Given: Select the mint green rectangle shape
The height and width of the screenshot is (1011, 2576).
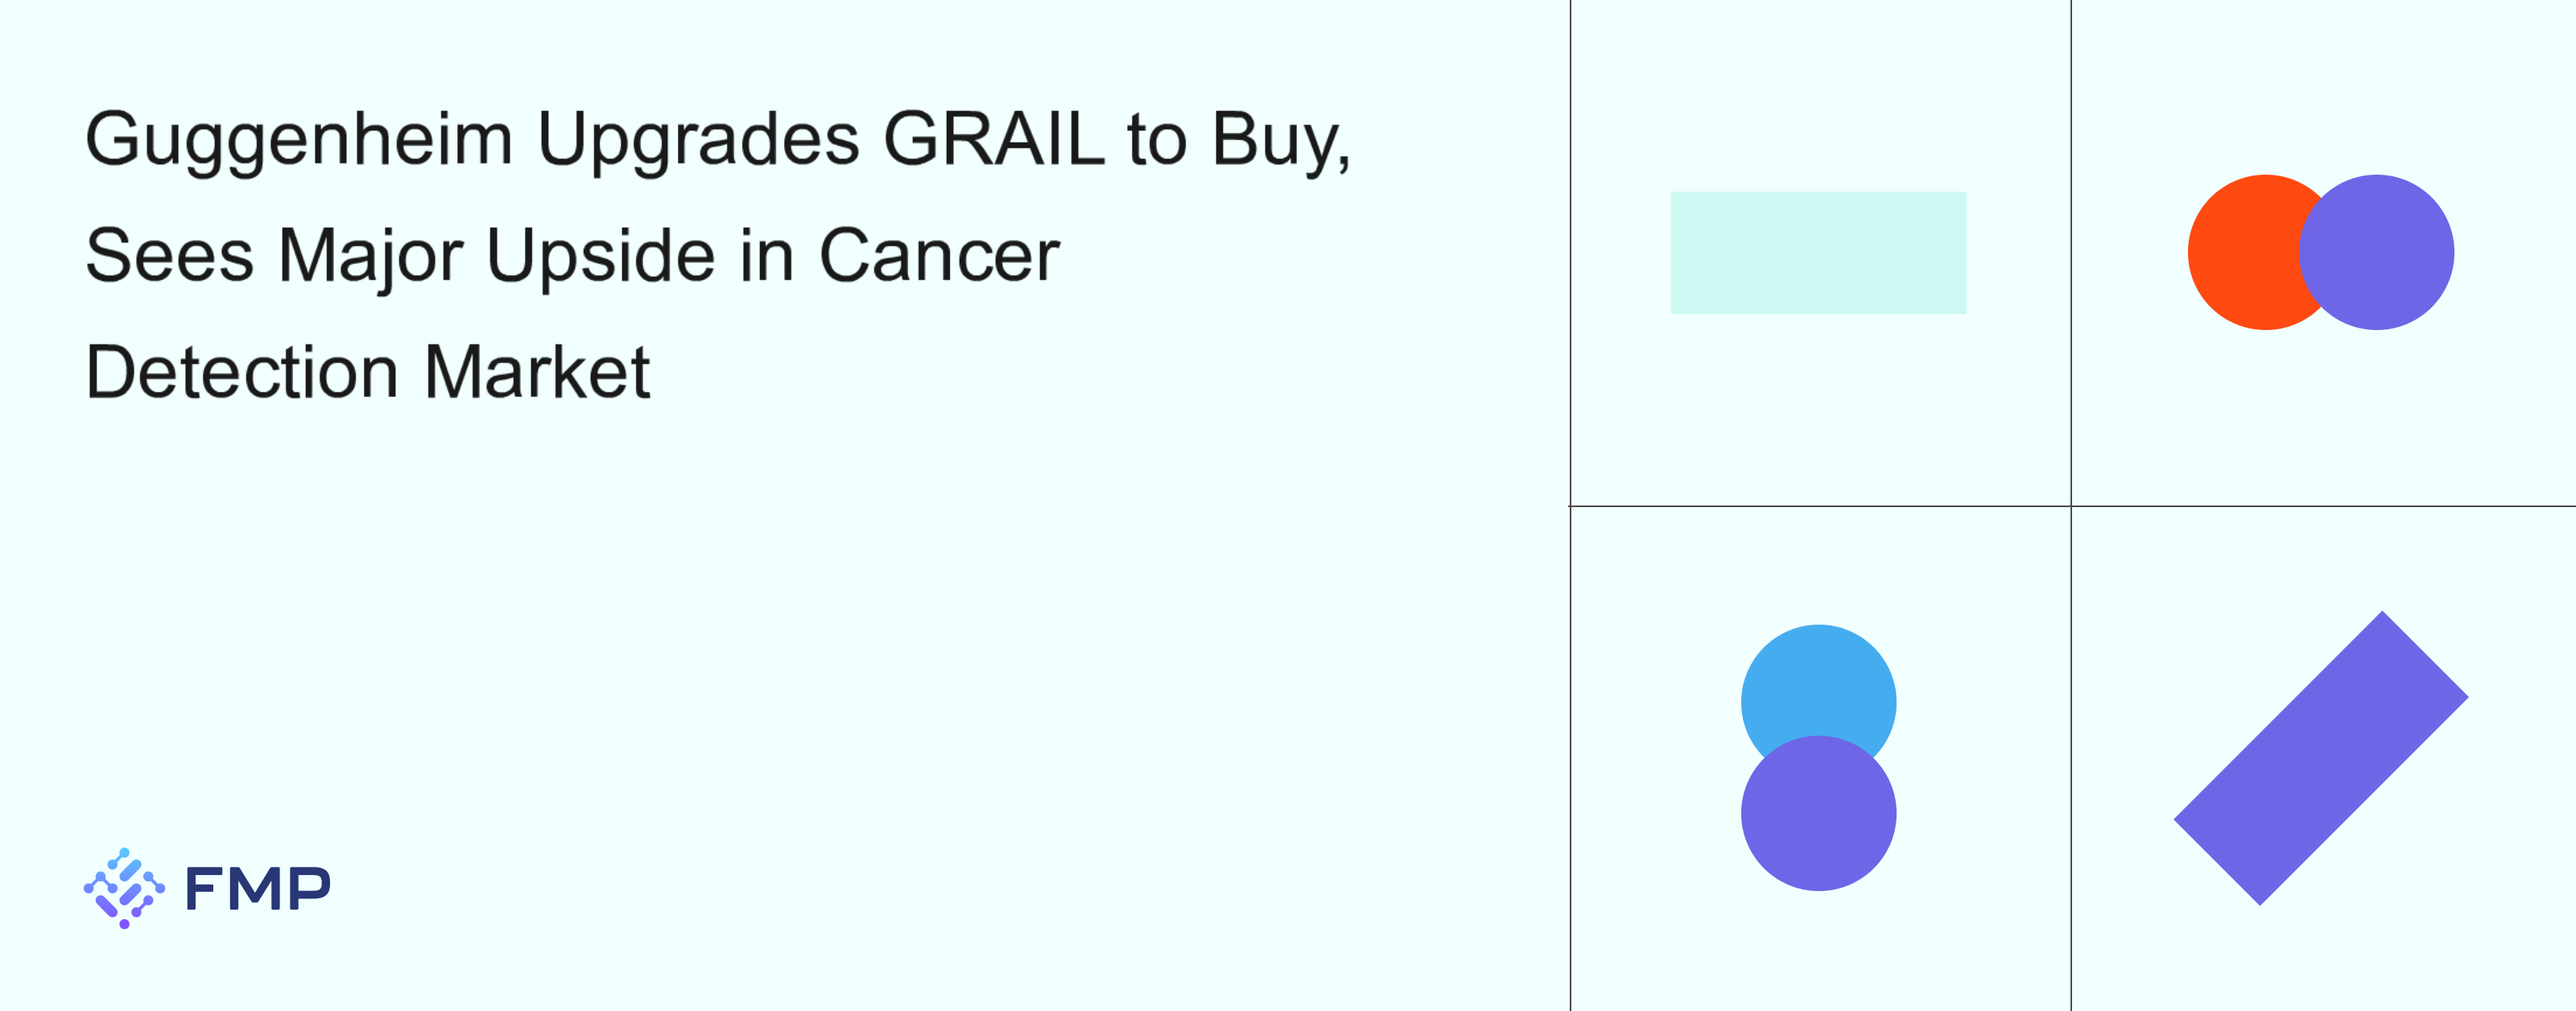Looking at the screenshot, I should click(1818, 253).
